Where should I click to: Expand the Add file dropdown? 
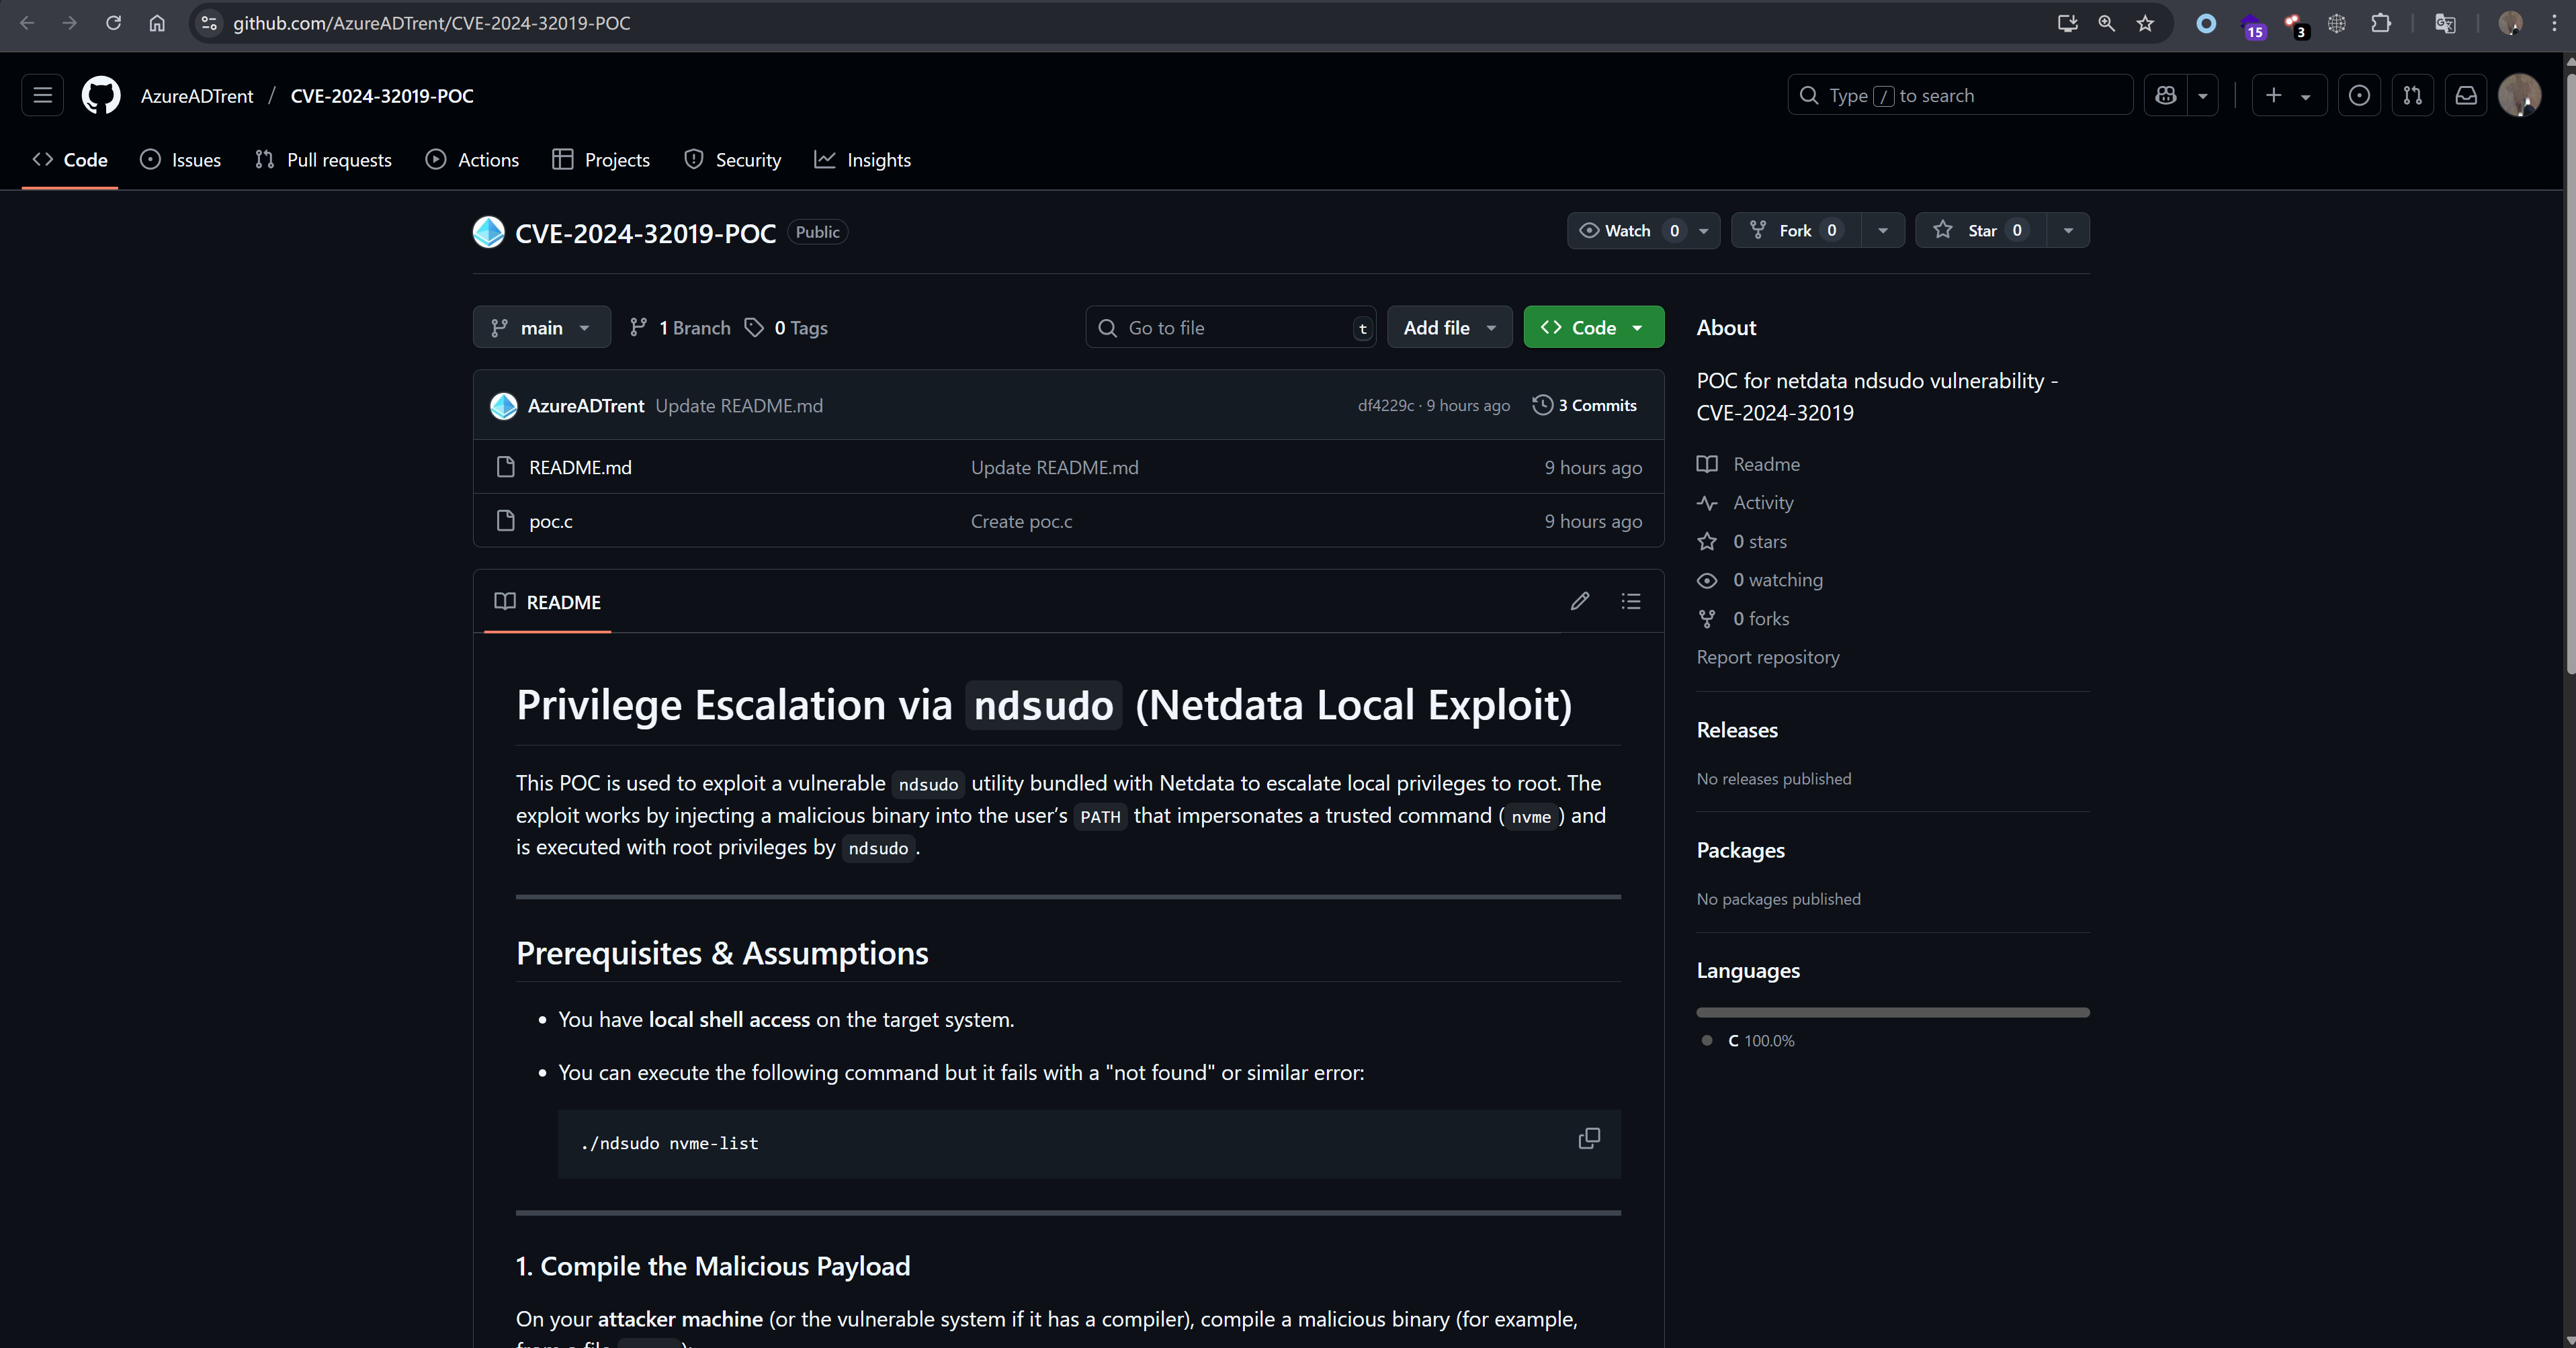[1449, 327]
